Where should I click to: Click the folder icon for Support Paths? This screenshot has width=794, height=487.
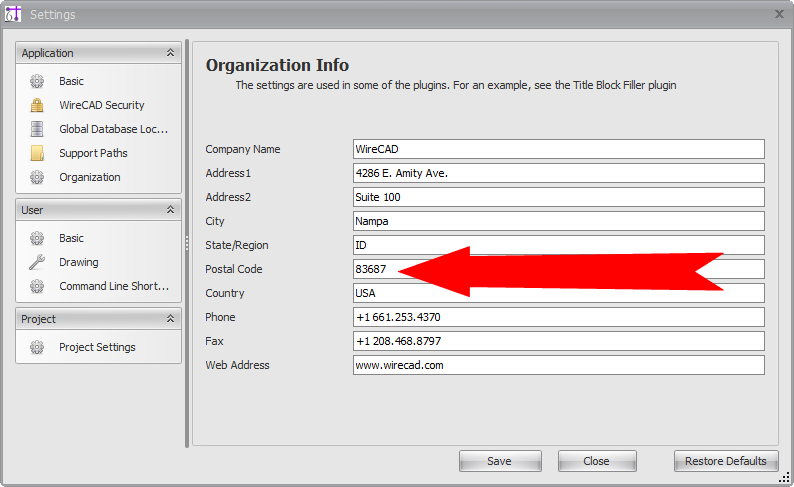click(37, 153)
